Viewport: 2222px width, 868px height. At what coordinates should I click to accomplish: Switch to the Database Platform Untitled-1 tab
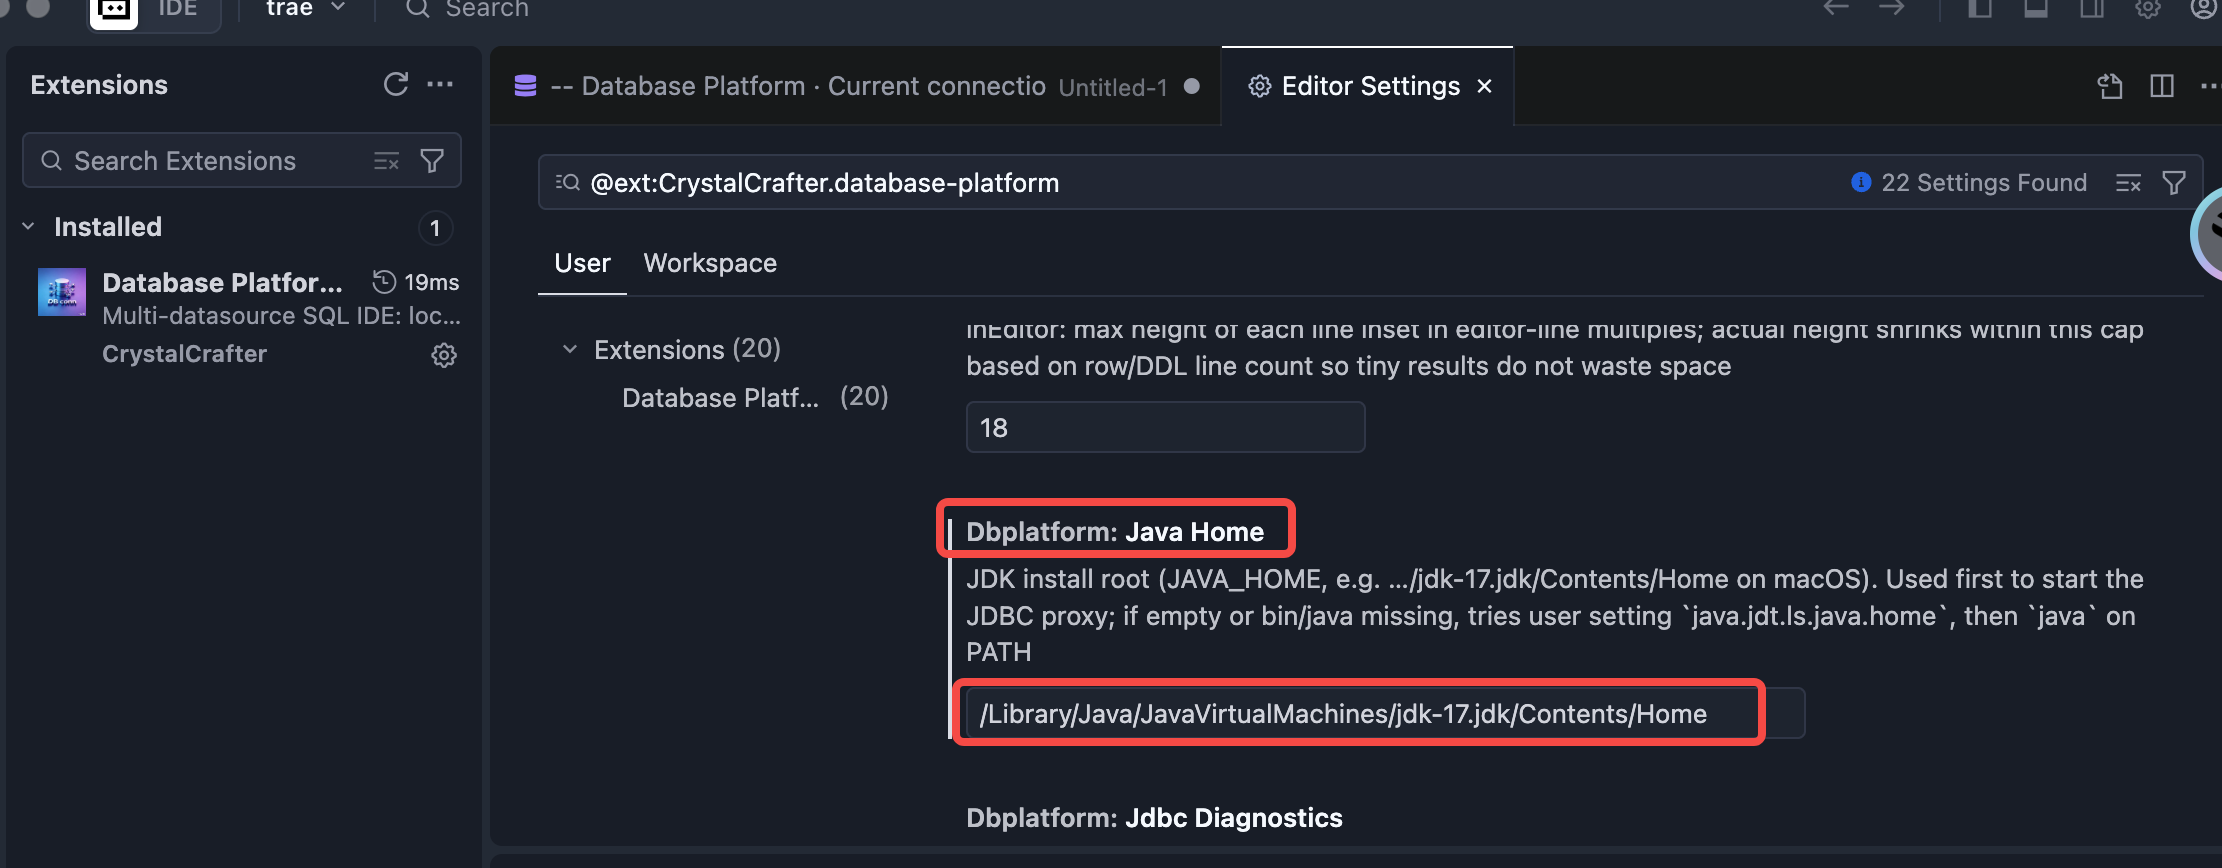856,86
